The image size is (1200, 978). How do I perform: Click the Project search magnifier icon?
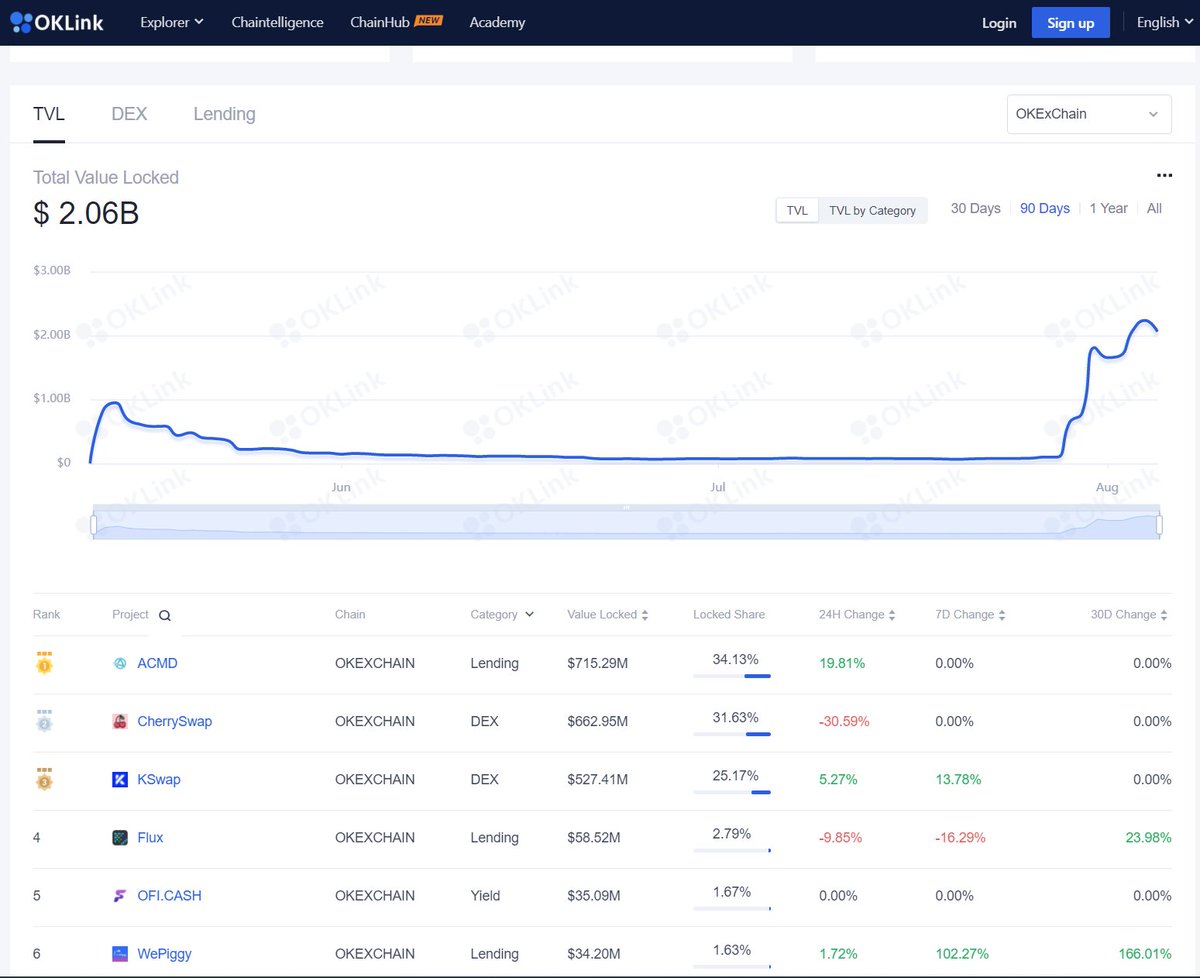[165, 616]
